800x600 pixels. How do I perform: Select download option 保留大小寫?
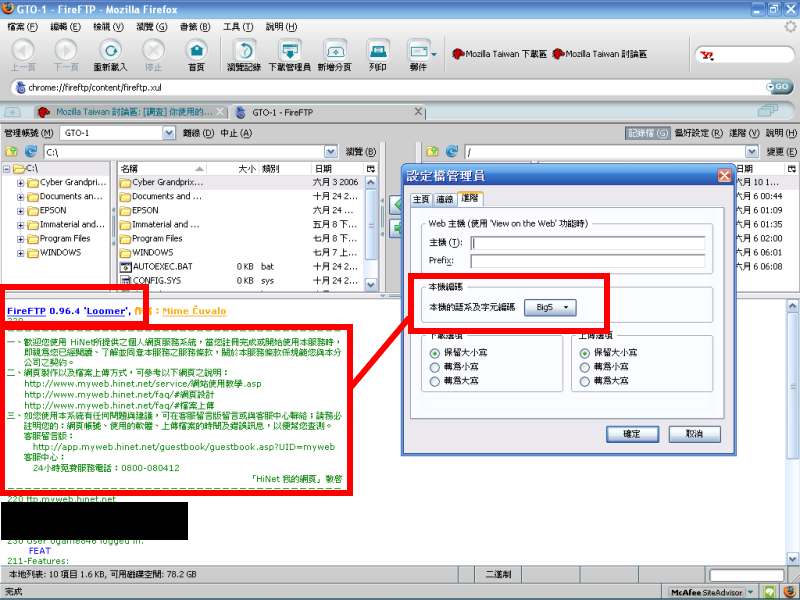pos(434,353)
